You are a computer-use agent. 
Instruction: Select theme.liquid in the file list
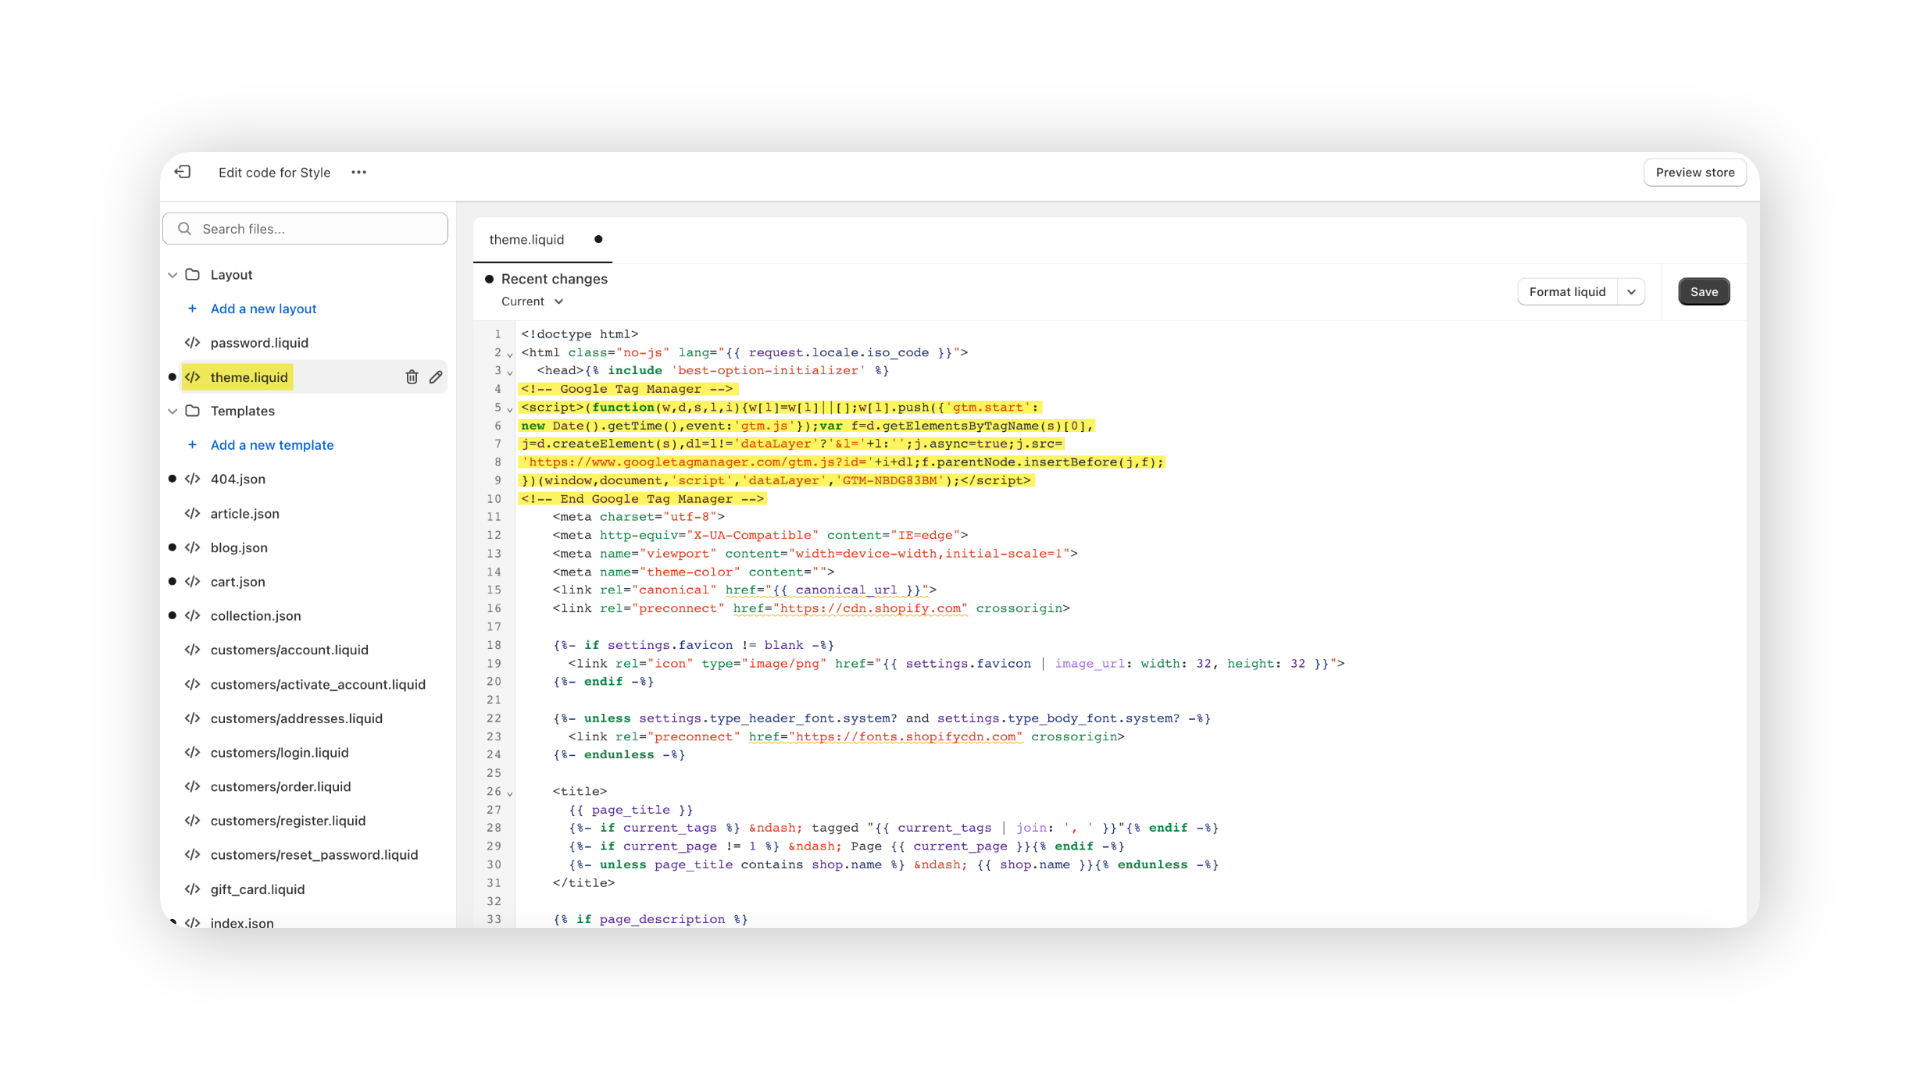249,377
